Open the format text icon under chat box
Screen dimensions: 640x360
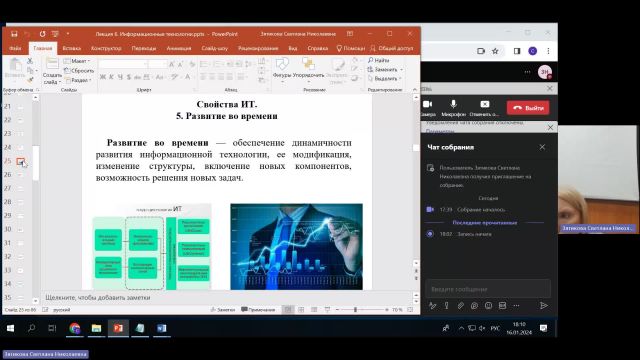[433, 305]
